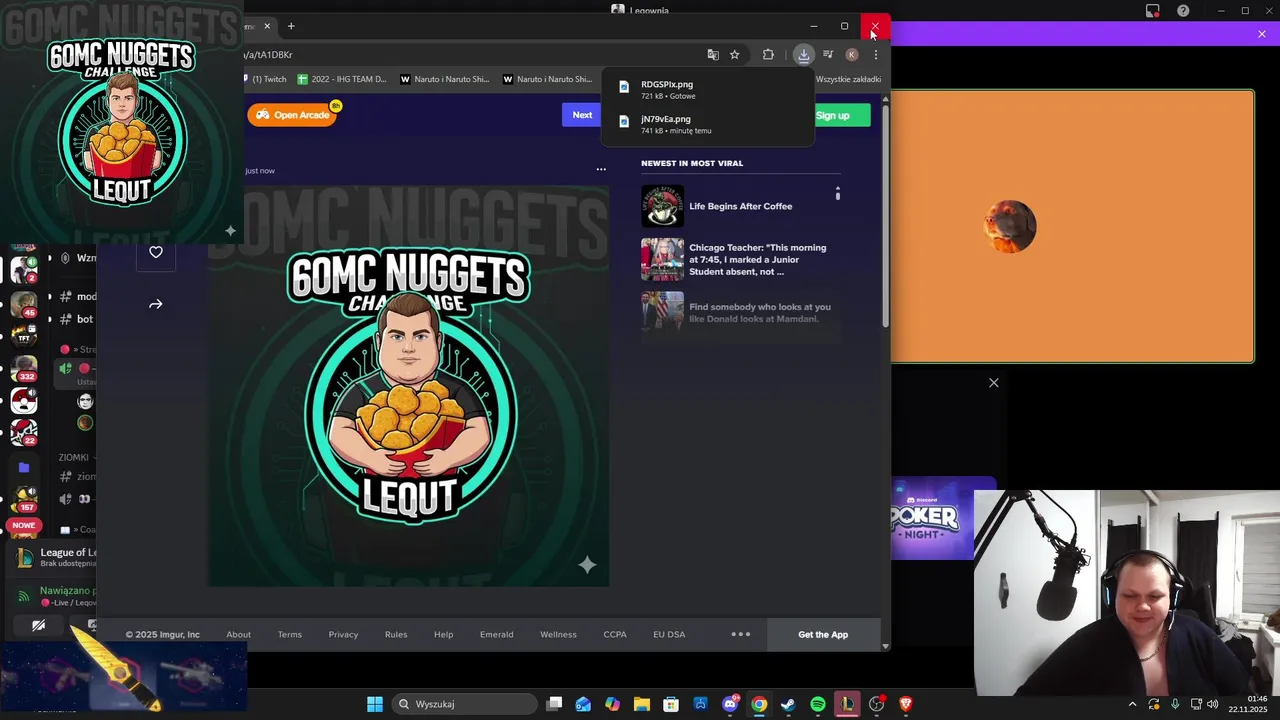1280x720 pixels.
Task: Open the (1) Twitch bookmark
Action: click(264, 79)
